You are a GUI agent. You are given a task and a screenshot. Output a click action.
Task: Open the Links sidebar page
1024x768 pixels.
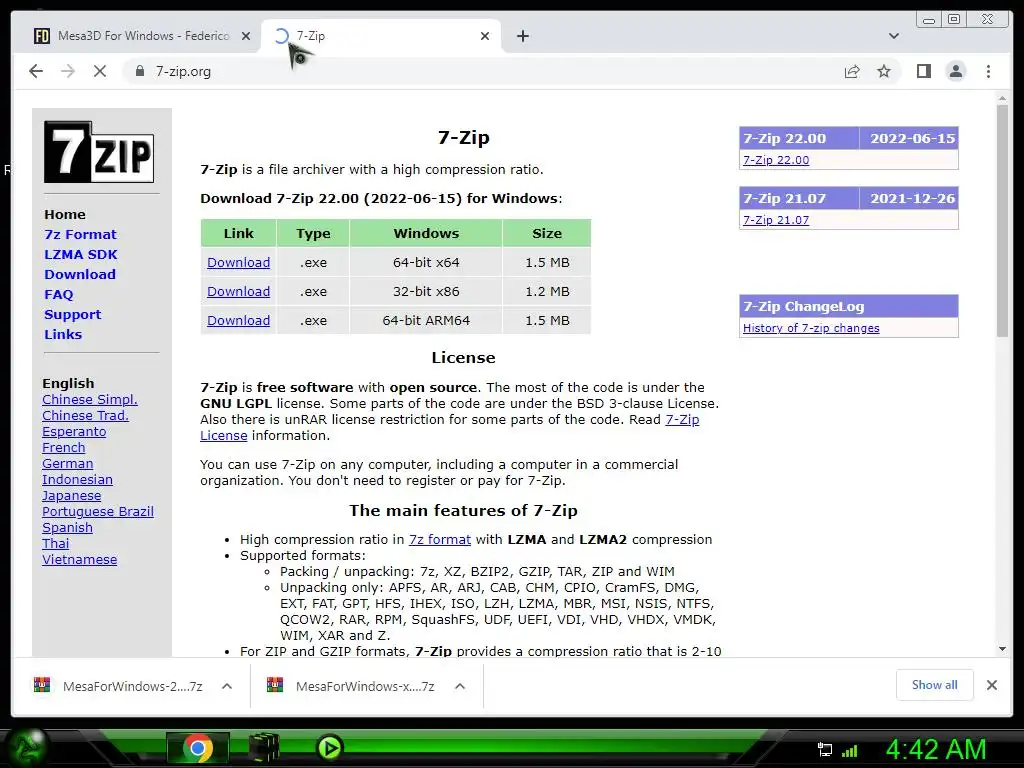point(63,334)
